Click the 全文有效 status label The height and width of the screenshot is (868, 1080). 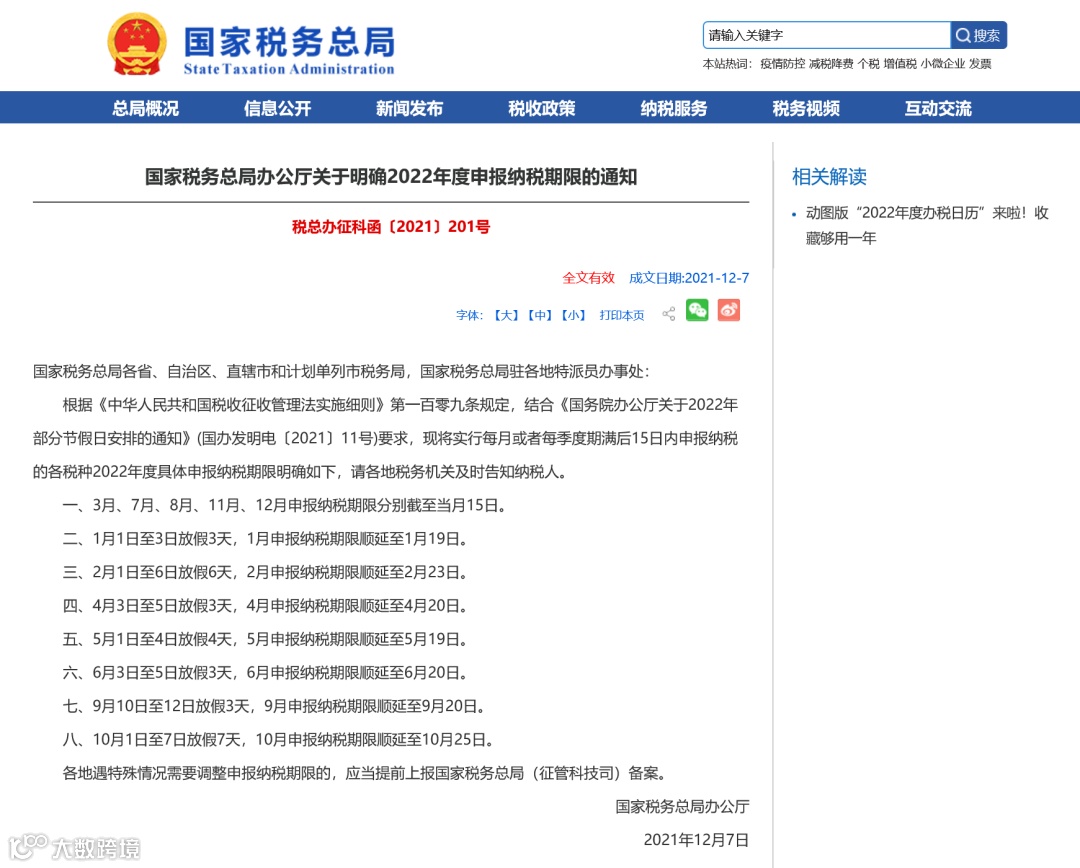coord(588,278)
